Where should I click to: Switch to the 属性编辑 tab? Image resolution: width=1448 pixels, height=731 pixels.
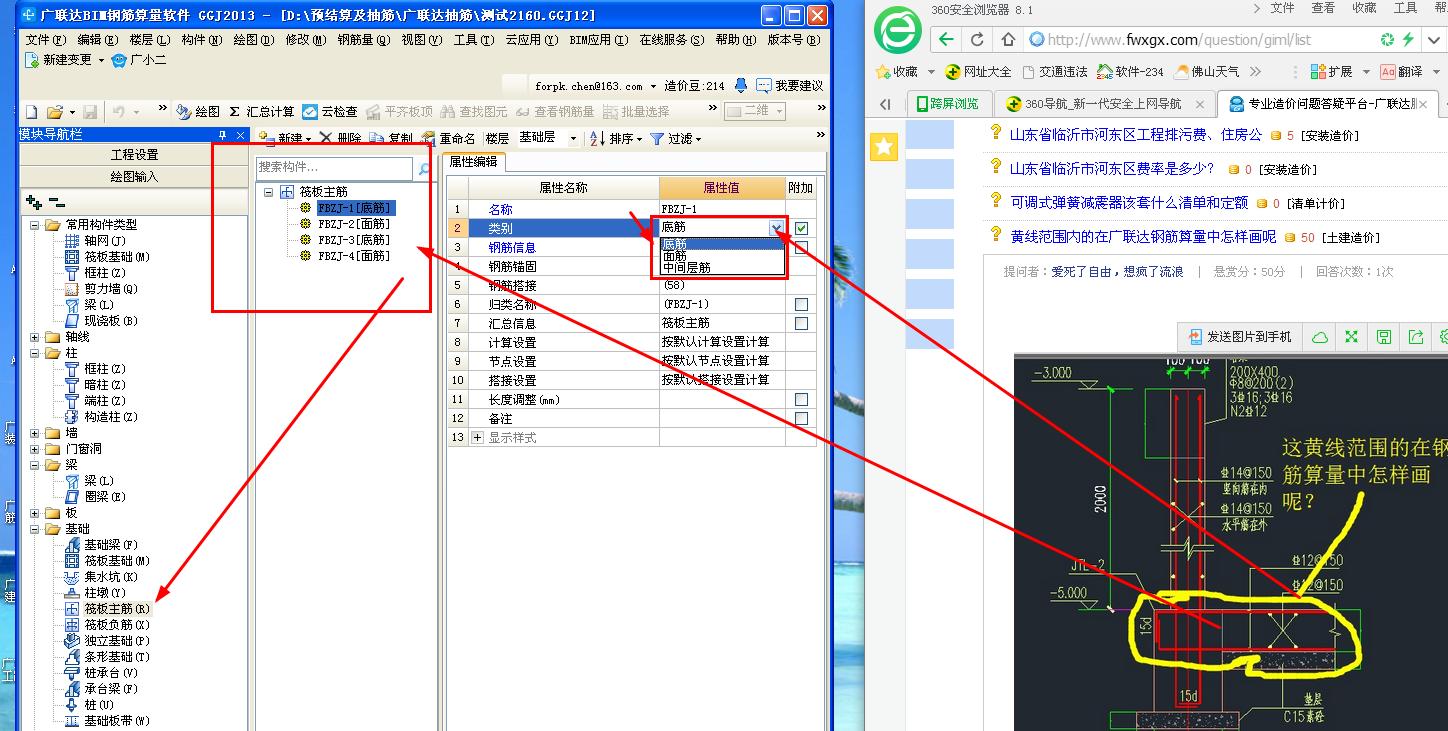click(473, 161)
